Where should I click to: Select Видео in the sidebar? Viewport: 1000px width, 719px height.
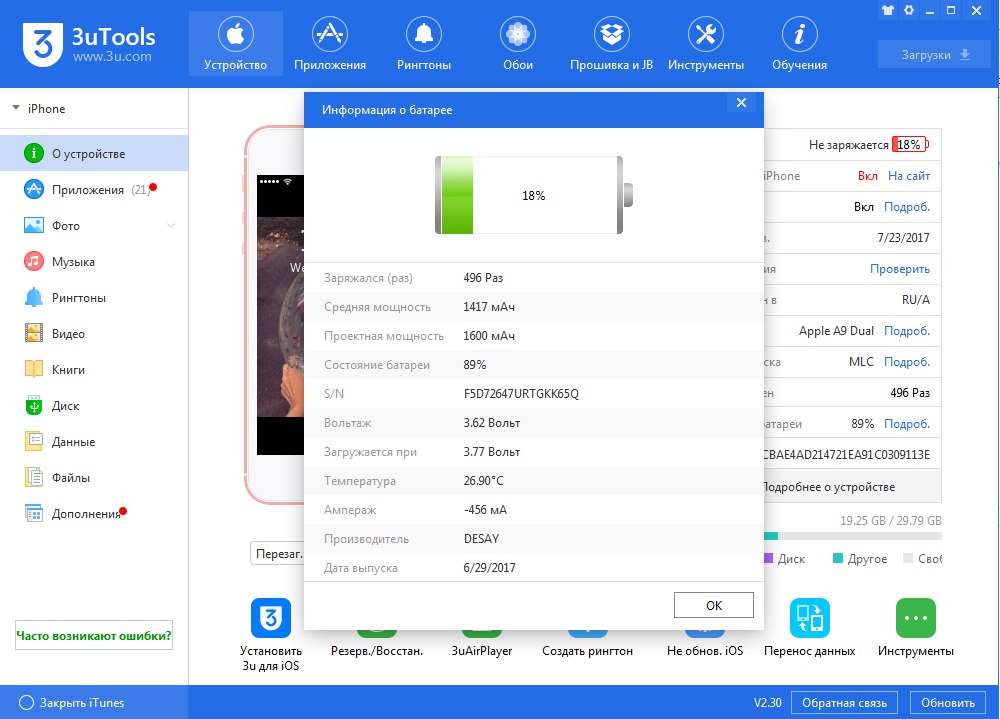94,334
